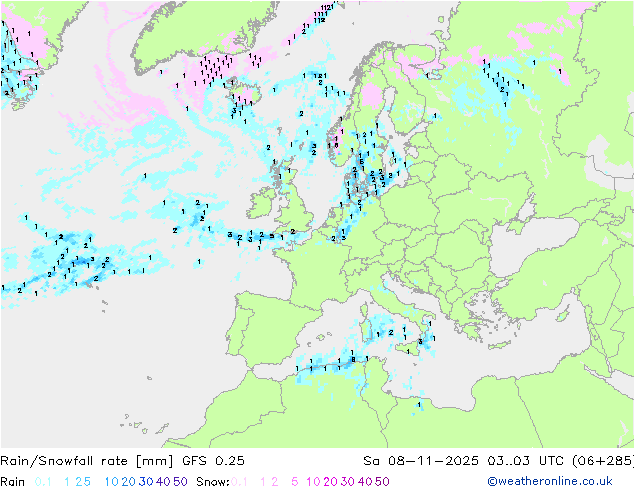Click the 'Rain/Snowfall rate [mm]' title
634x490 pixels.
click(87, 461)
